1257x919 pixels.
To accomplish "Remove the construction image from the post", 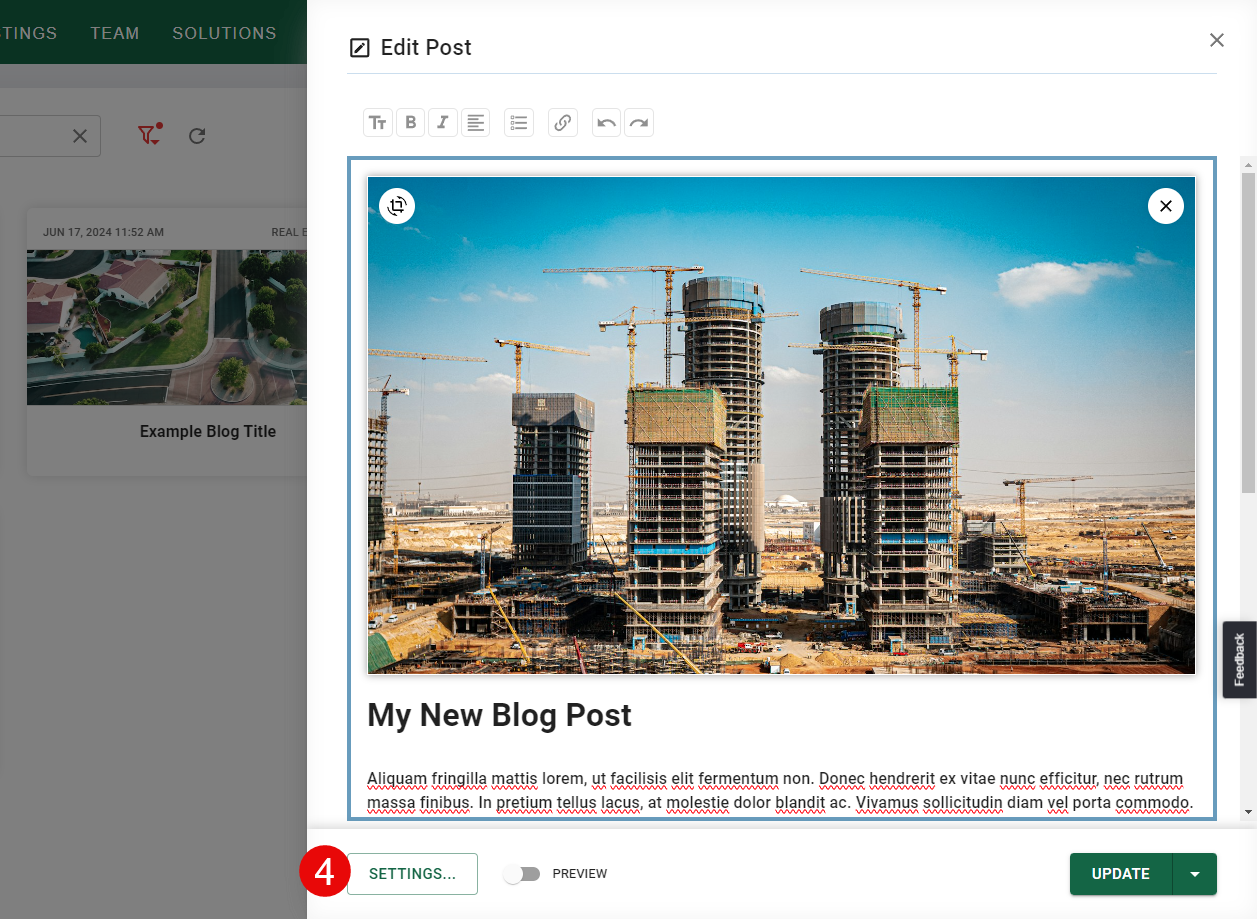I will pyautogui.click(x=1166, y=206).
